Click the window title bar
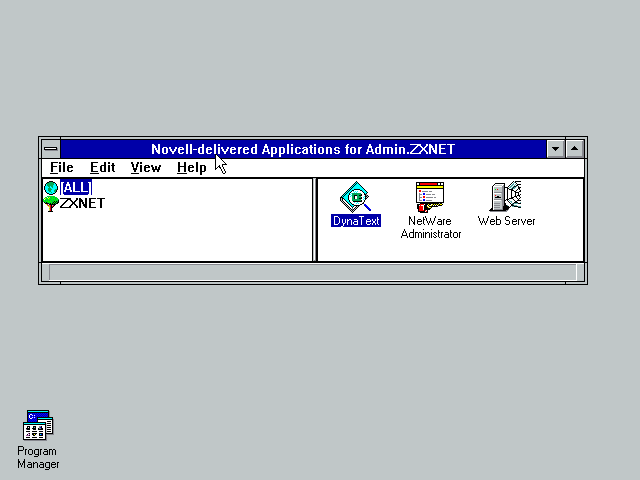This screenshot has width=640, height=480. pyautogui.click(x=303, y=149)
